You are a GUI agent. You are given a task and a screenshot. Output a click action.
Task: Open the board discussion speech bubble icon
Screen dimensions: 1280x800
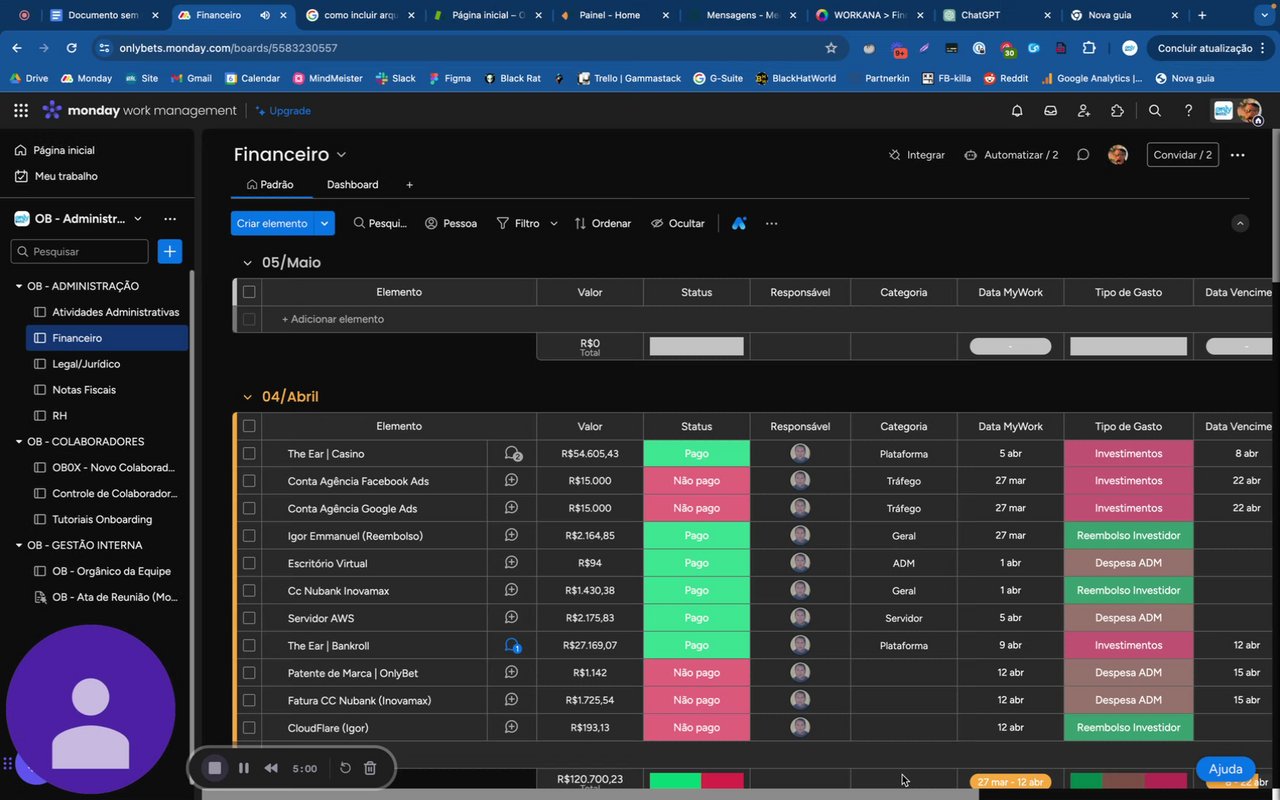[1082, 155]
